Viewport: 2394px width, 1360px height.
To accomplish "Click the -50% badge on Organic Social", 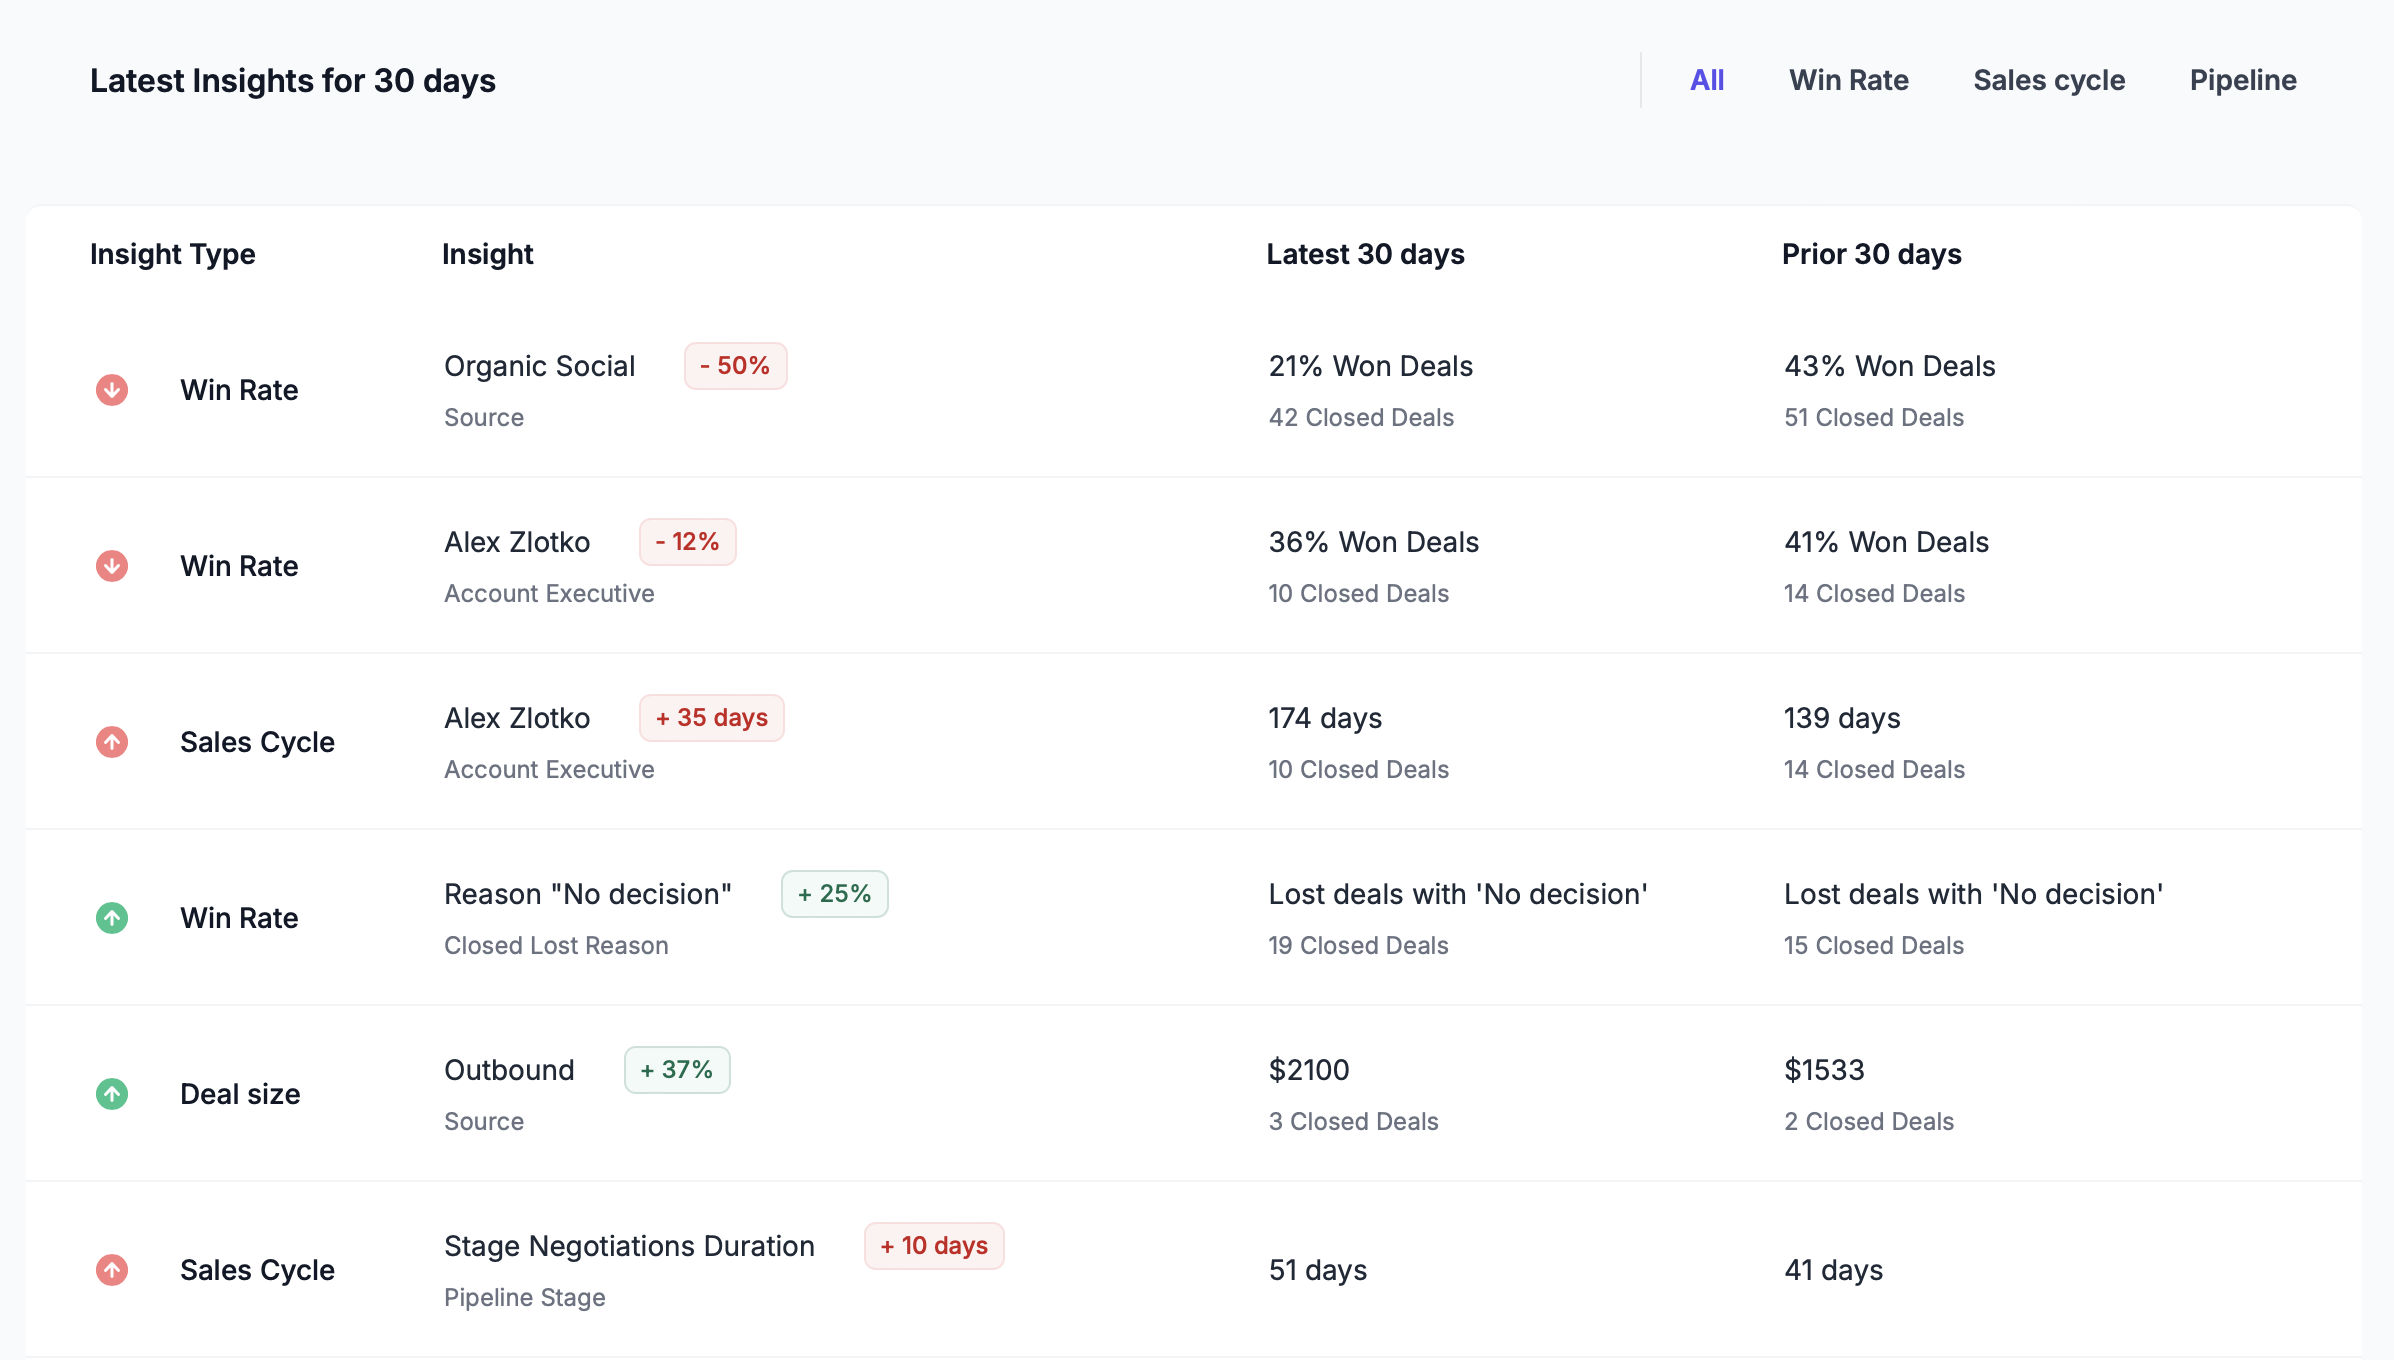I will pos(735,366).
